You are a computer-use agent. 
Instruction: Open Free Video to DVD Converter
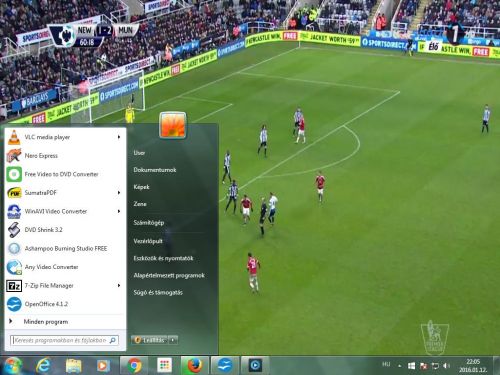pos(65,174)
